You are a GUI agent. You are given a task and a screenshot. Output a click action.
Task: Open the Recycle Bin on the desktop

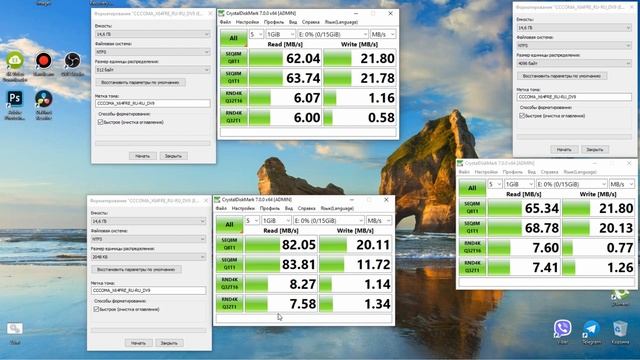[620, 329]
